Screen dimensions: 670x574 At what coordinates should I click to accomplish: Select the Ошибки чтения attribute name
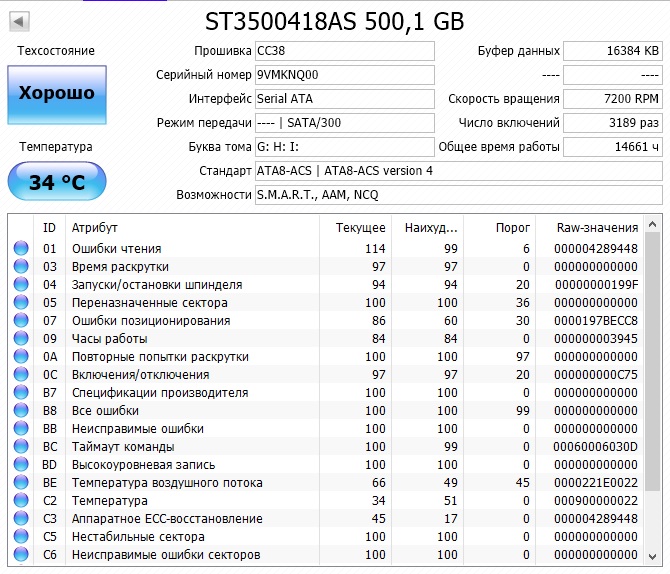click(x=117, y=248)
